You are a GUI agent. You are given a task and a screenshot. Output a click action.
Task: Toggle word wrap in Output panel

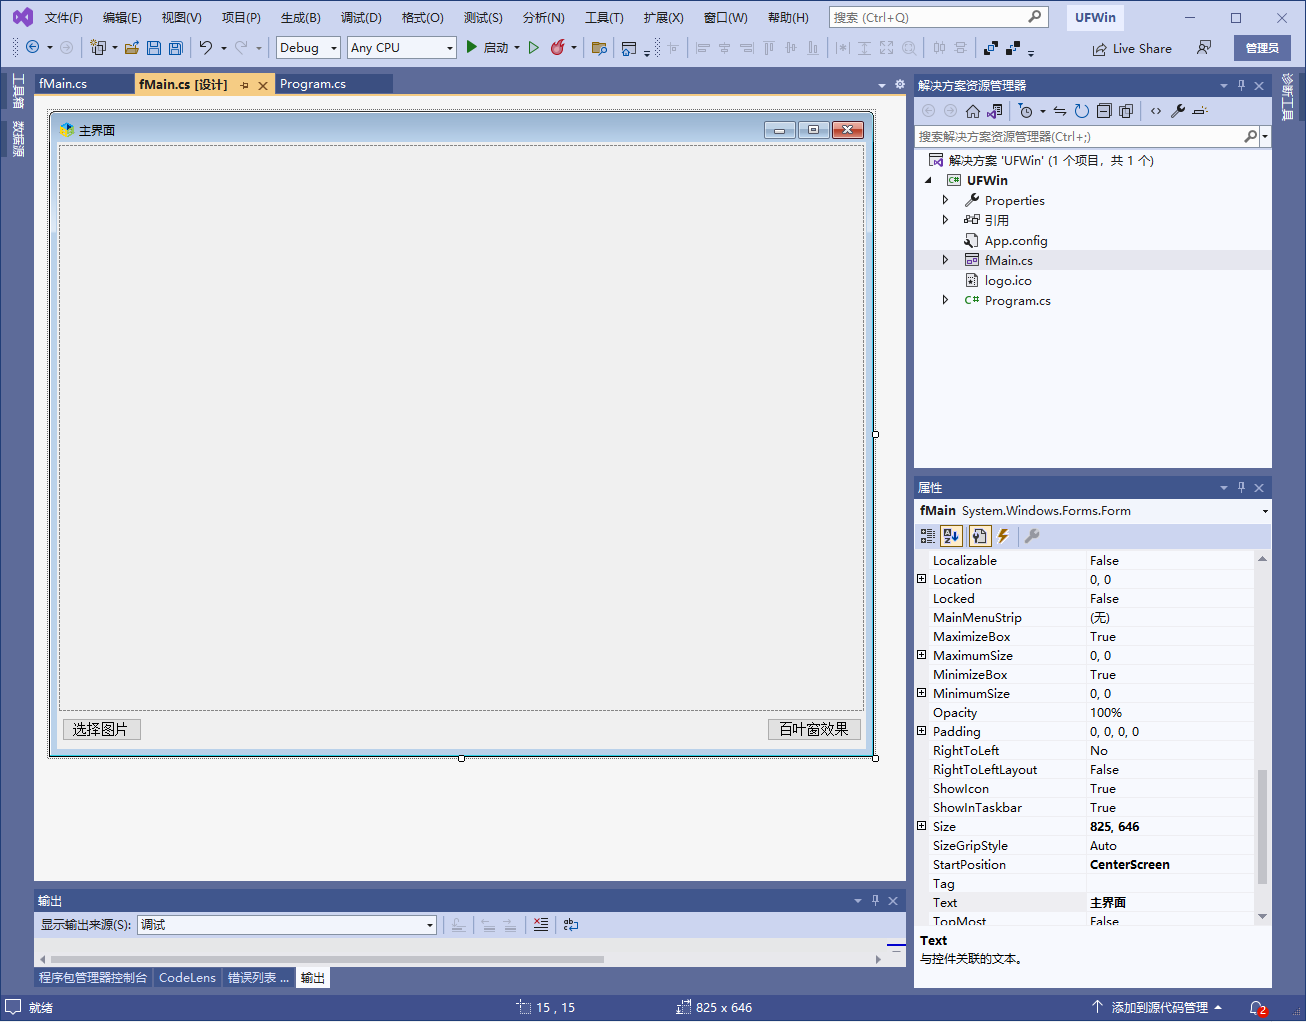pyautogui.click(x=571, y=925)
